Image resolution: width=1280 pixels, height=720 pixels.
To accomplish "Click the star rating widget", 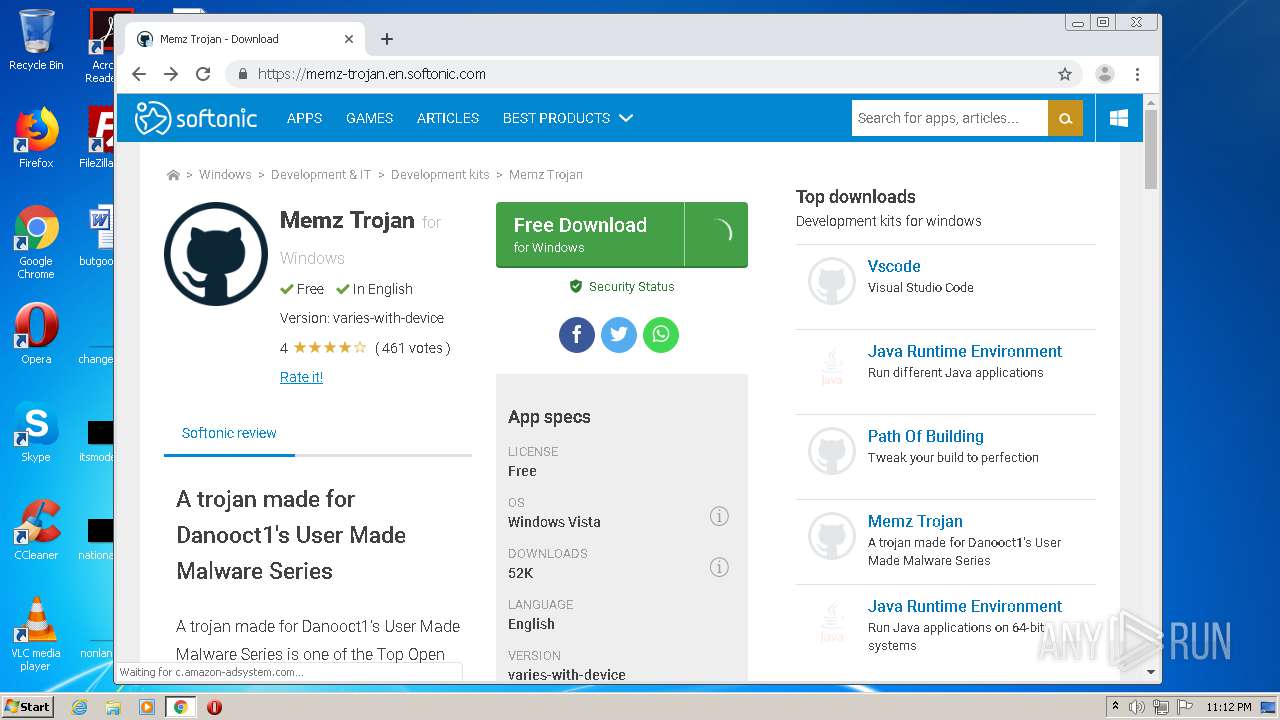I will [x=329, y=348].
